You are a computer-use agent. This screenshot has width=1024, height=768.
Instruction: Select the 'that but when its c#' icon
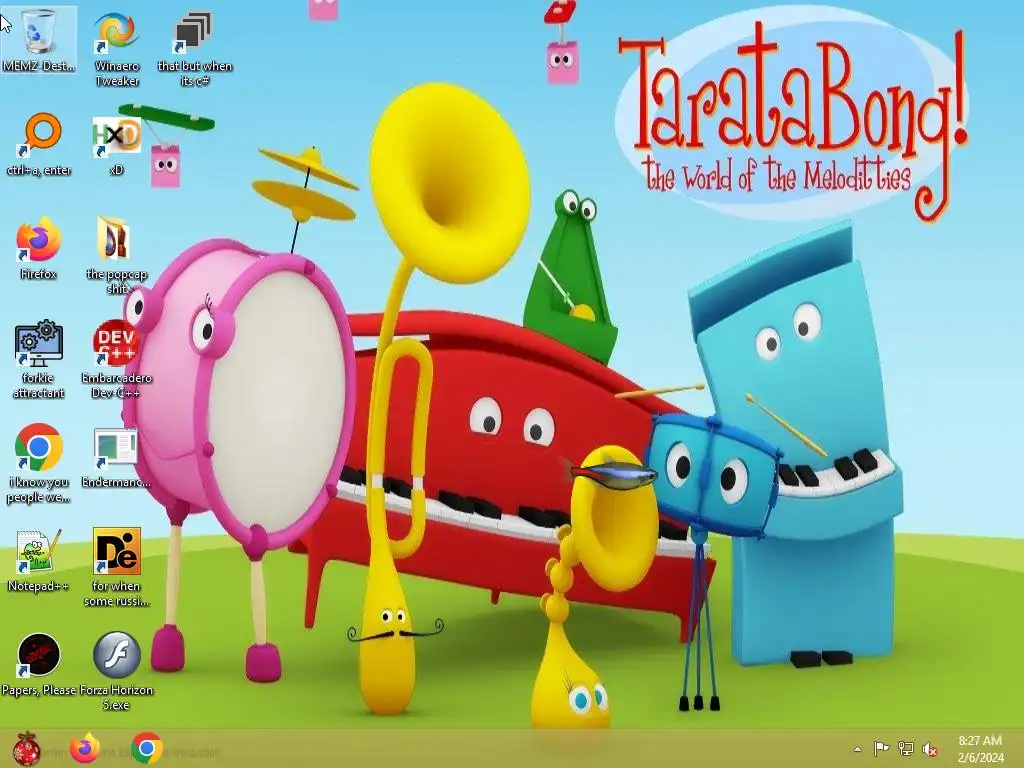click(194, 47)
